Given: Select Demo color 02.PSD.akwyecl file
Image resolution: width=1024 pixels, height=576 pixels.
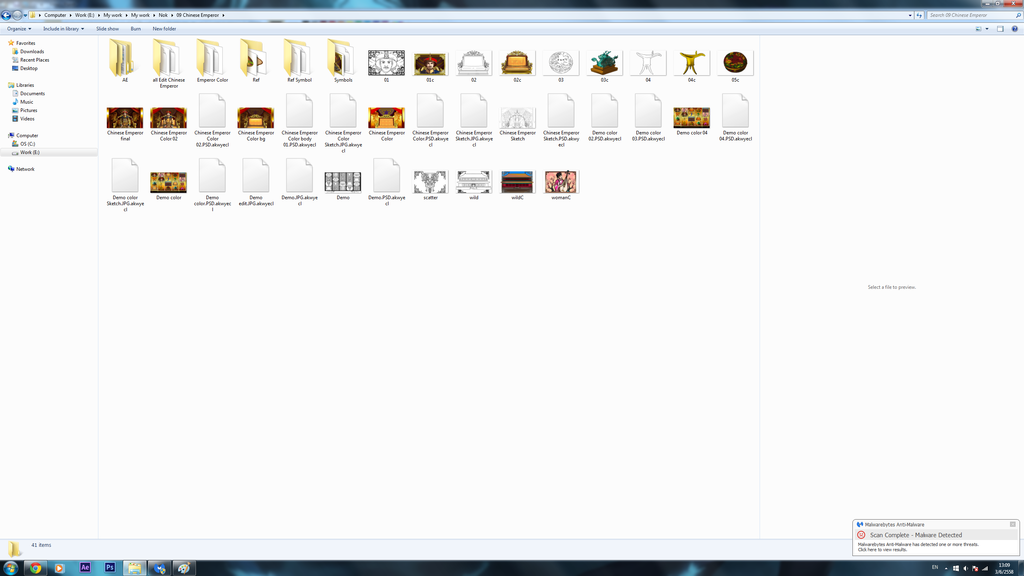Looking at the screenshot, I should pos(604,118).
